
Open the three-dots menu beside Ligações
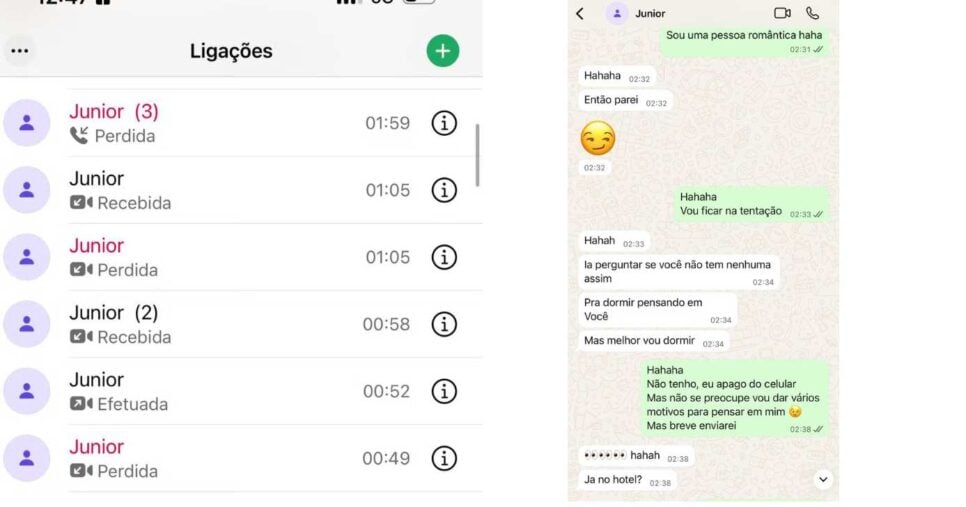point(20,51)
